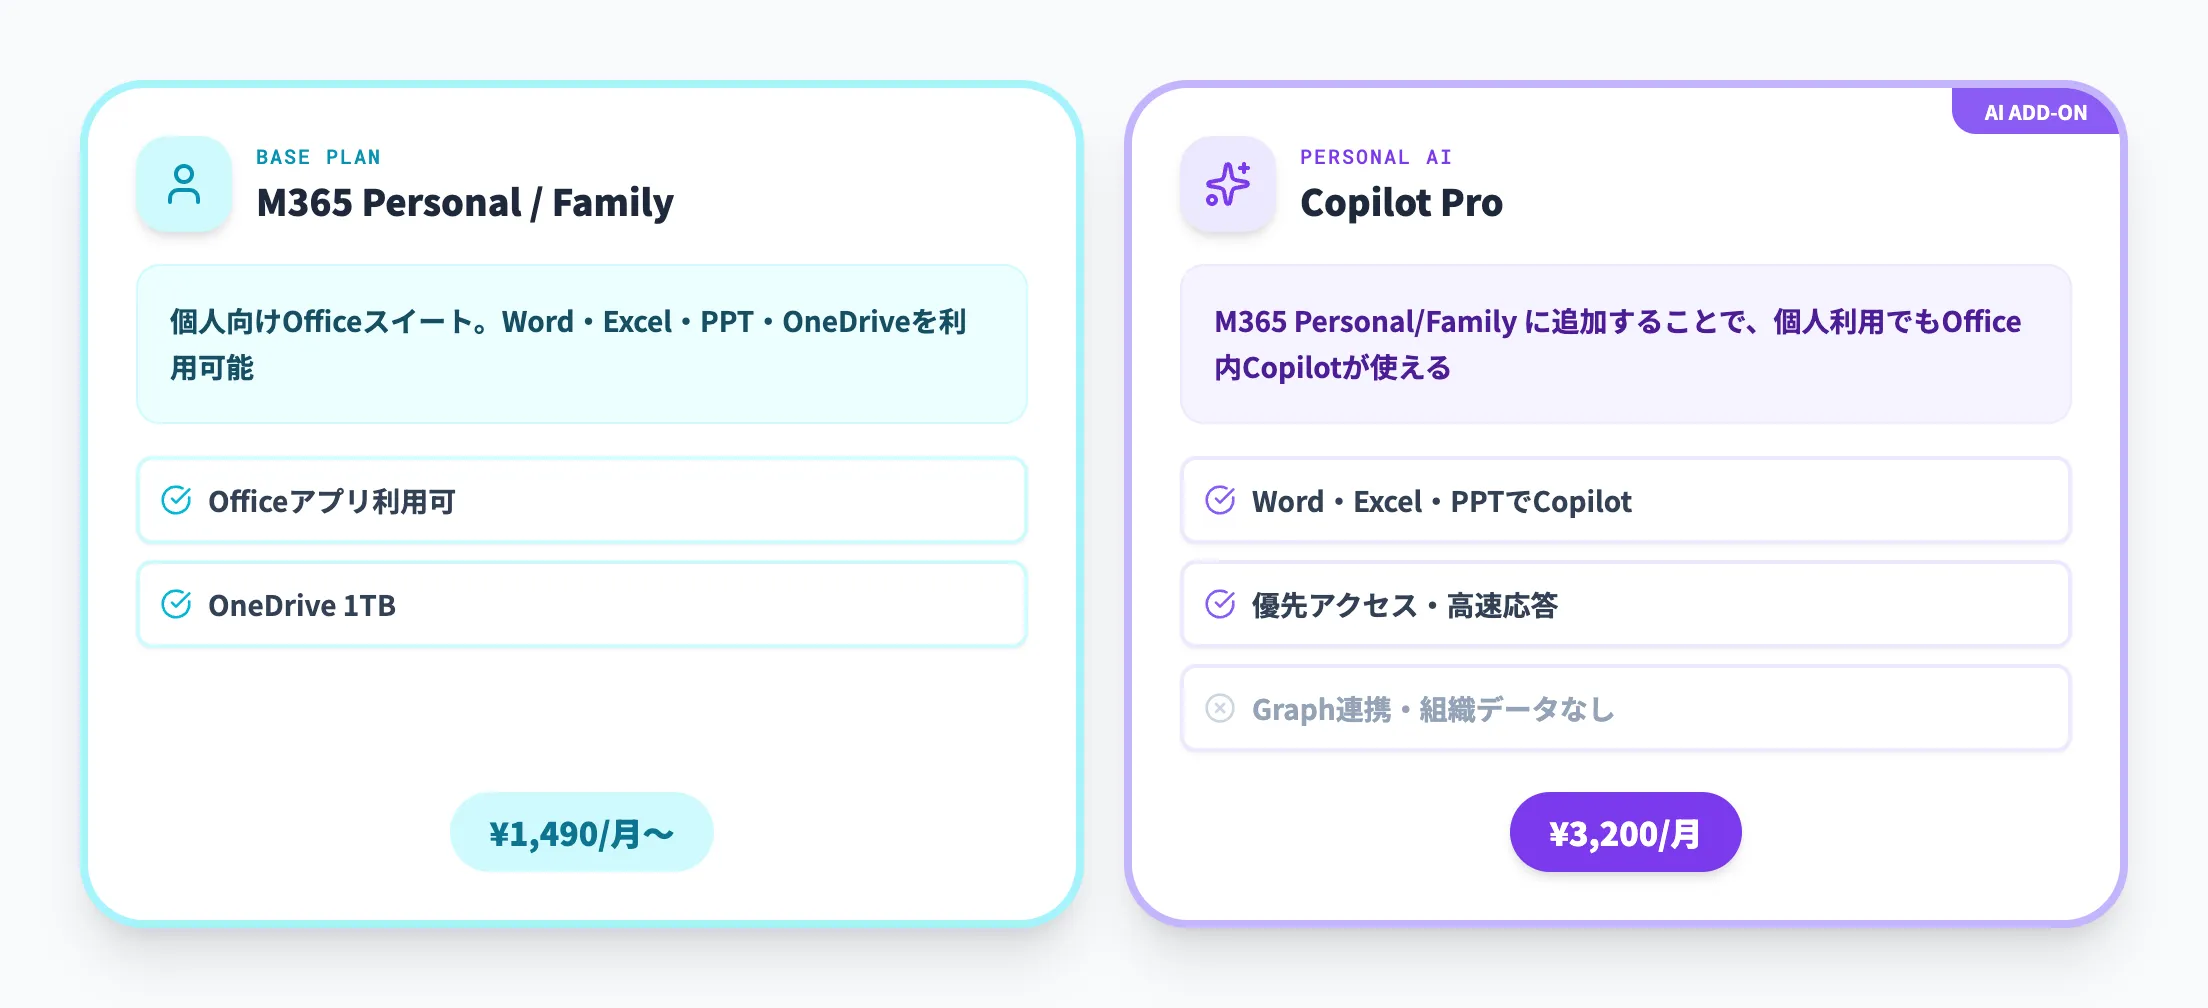Viewport: 2208px width, 1008px height.
Task: Click the 個人向けOfficeスイート description box
Action: [581, 344]
